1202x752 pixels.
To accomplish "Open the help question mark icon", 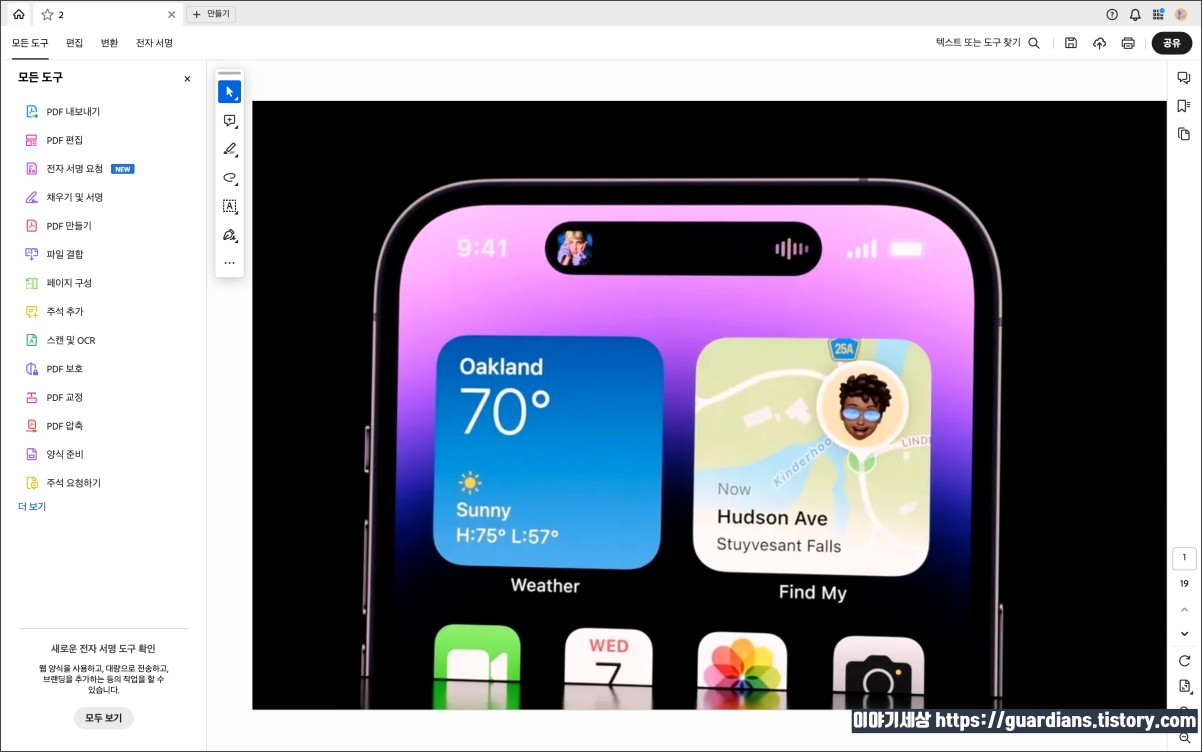I will pos(1112,14).
